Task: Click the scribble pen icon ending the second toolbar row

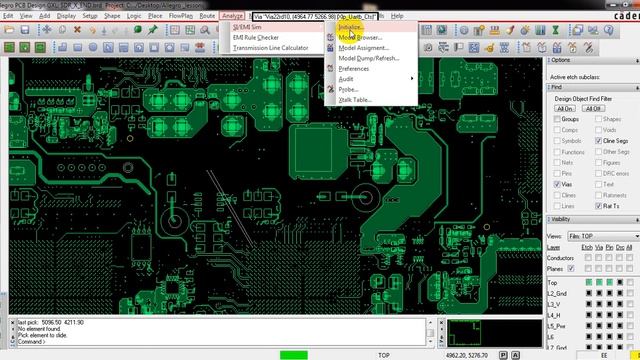Action: click(x=588, y=47)
